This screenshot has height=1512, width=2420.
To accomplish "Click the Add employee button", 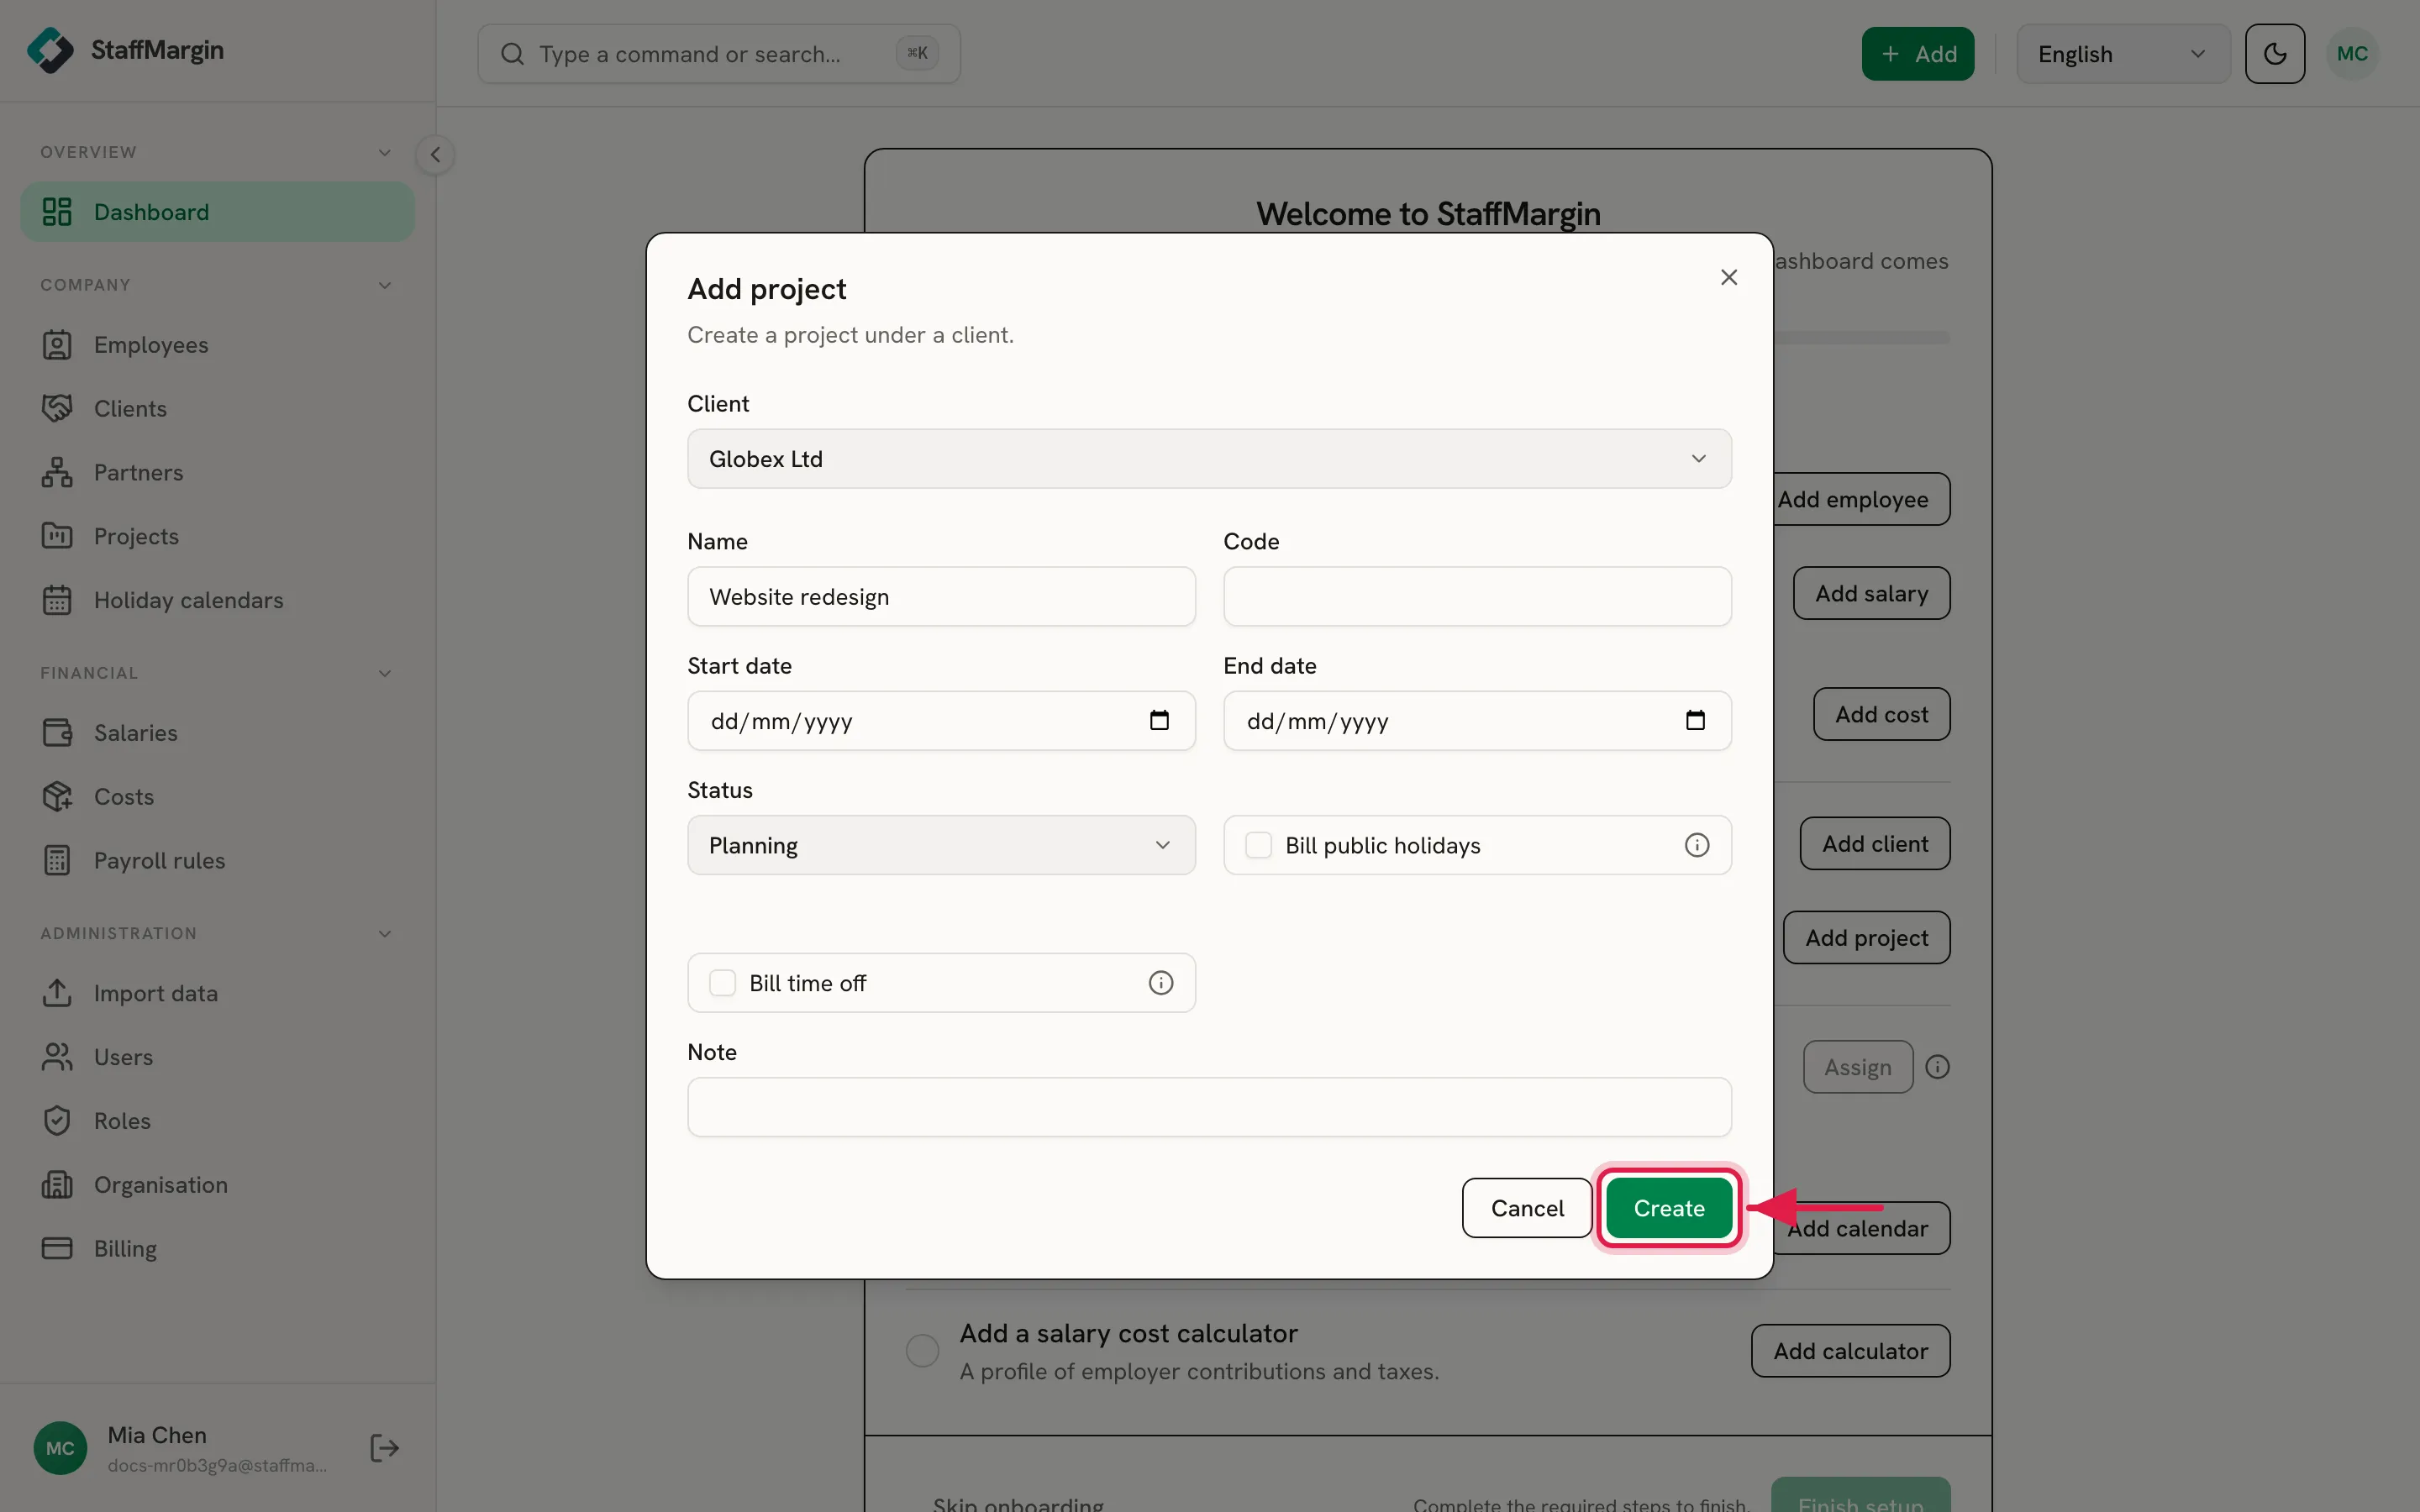I will tap(1861, 499).
